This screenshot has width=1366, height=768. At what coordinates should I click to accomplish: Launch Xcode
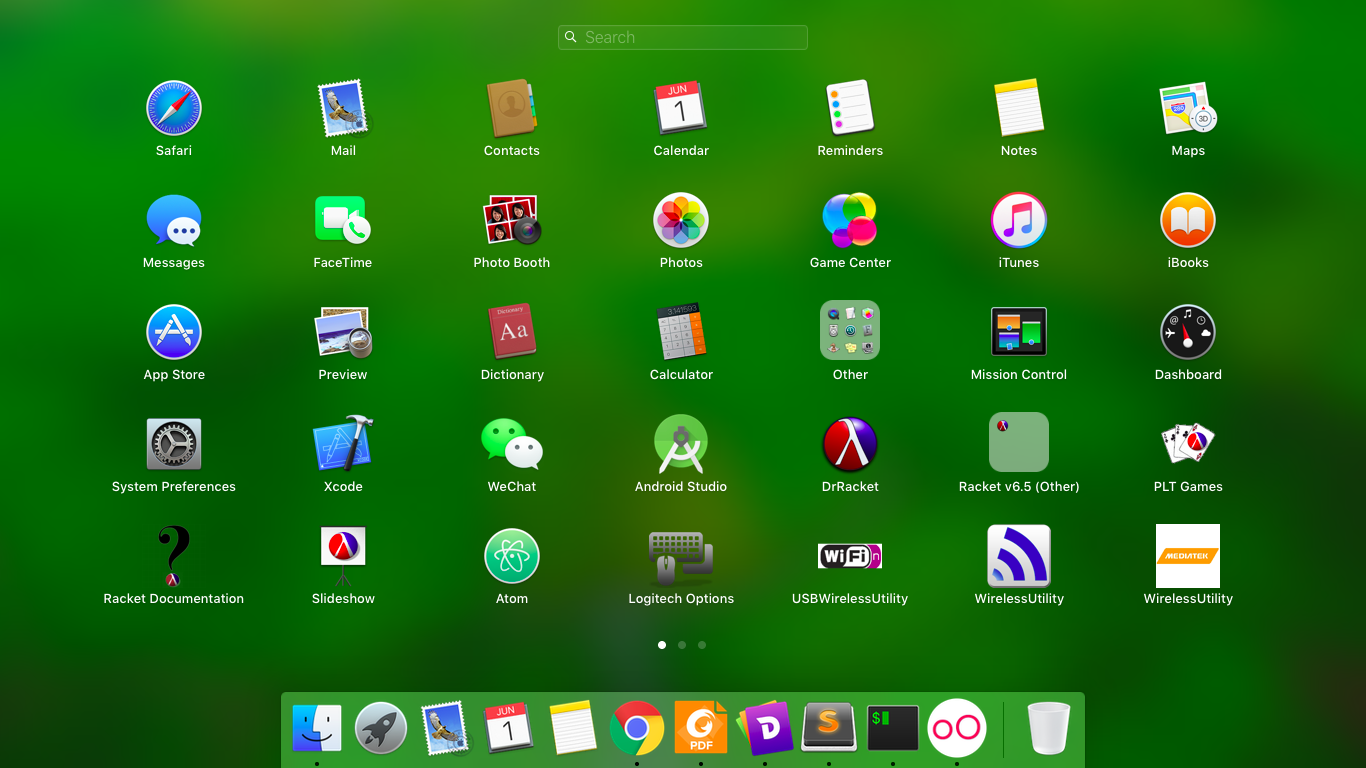[x=343, y=444]
